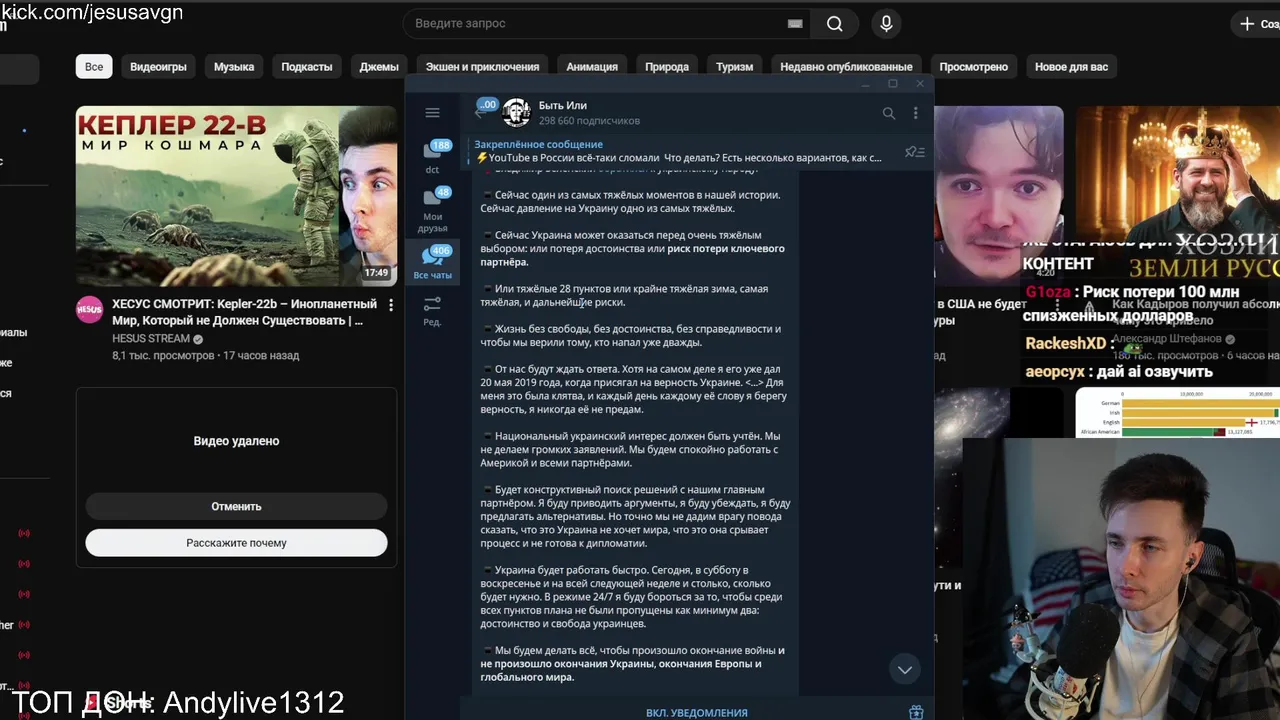This screenshot has height=720, width=1280.
Task: Open the Kepler video's three-dot menu
Action: (391, 305)
